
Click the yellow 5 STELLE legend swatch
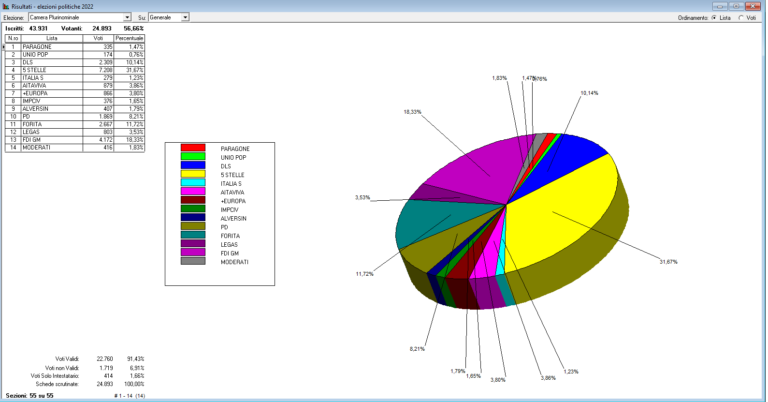(x=193, y=176)
